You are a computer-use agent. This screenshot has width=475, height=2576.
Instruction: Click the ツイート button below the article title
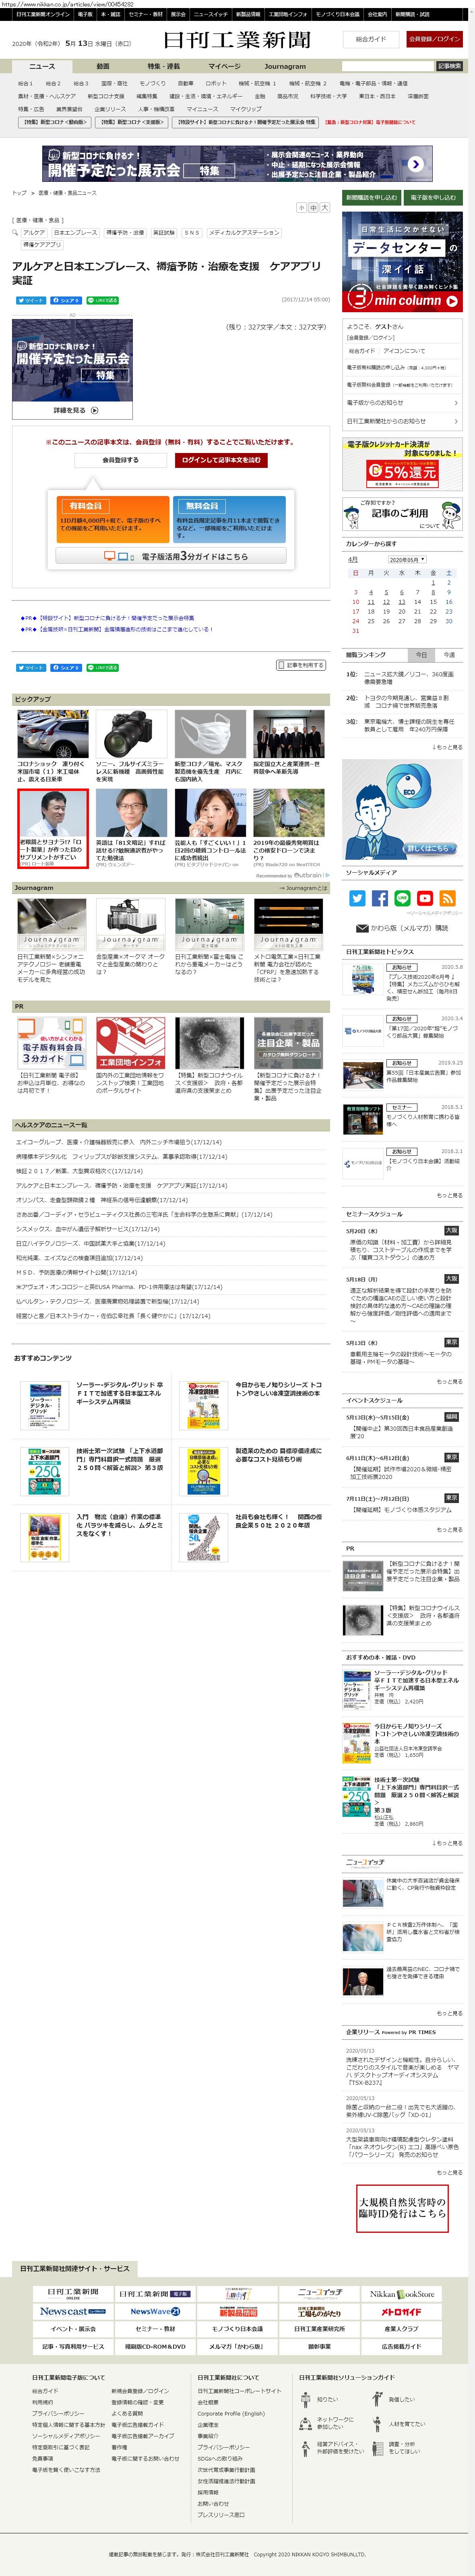pos(30,300)
